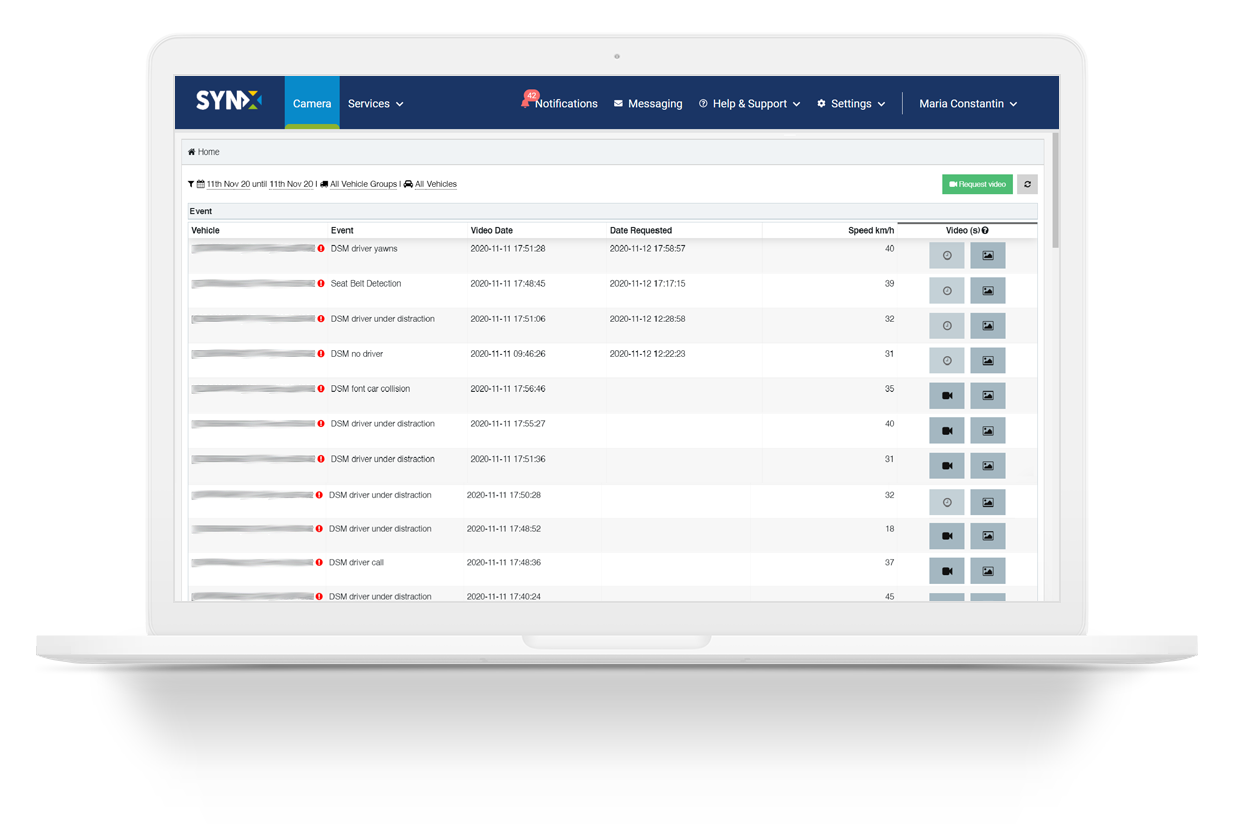Screen dimensions: 1241x830
Task: Click pending clock icon for DSM no driver
Action: point(947,361)
